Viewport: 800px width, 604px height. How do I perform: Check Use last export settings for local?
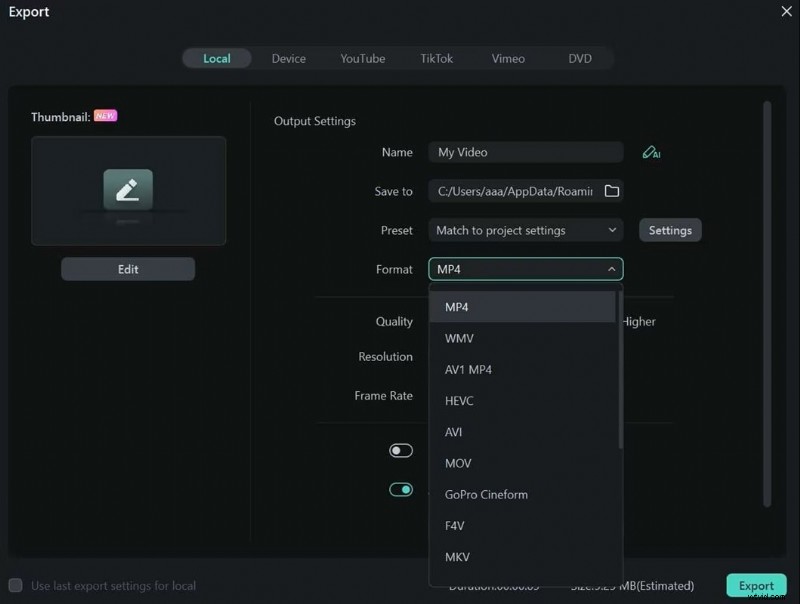click(16, 586)
